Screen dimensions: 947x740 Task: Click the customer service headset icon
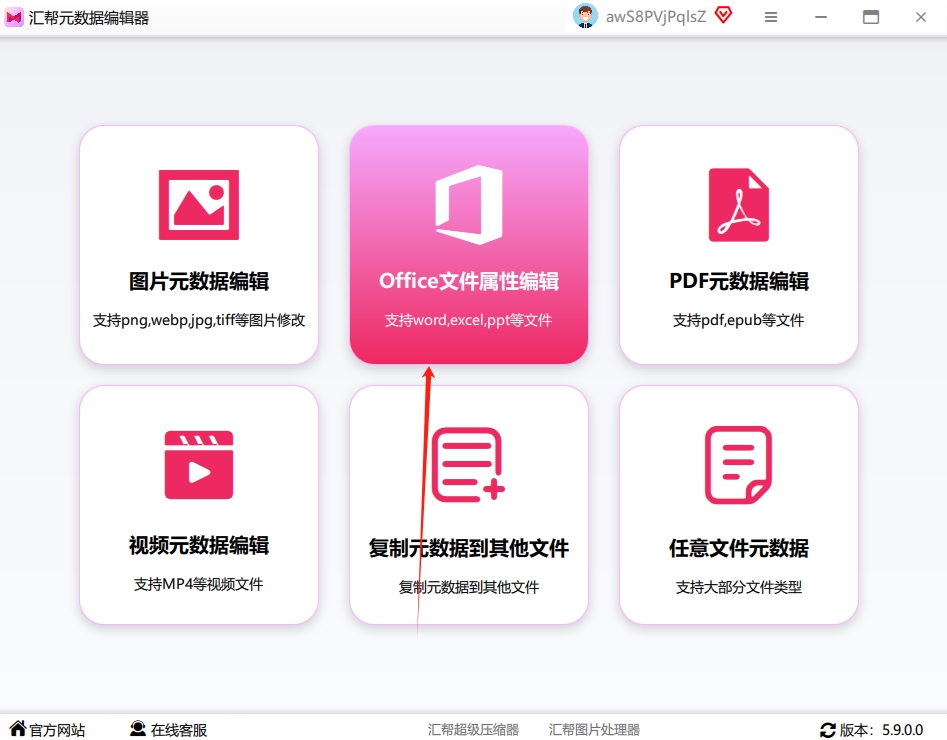(x=138, y=729)
